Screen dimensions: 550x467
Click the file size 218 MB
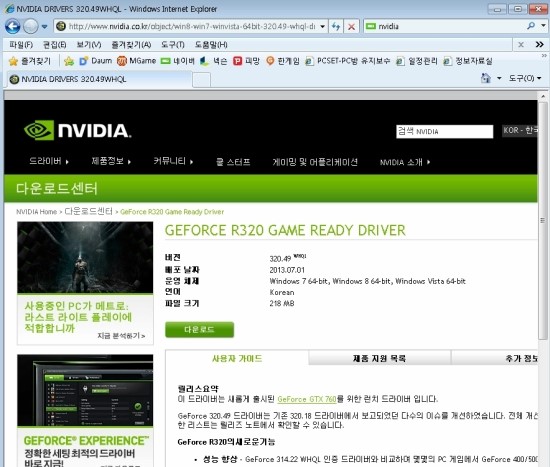coord(282,303)
